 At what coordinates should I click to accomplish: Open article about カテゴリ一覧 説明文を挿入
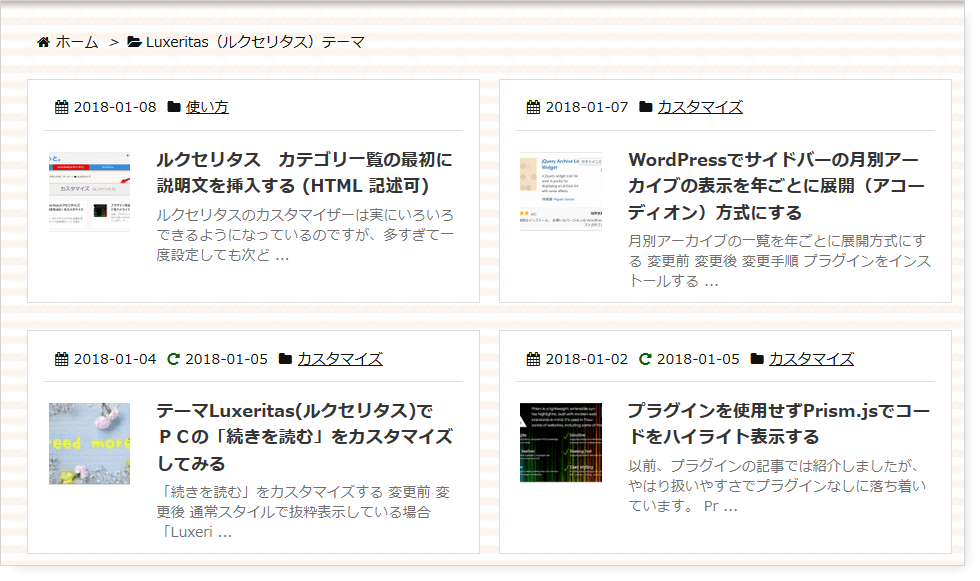tap(304, 173)
